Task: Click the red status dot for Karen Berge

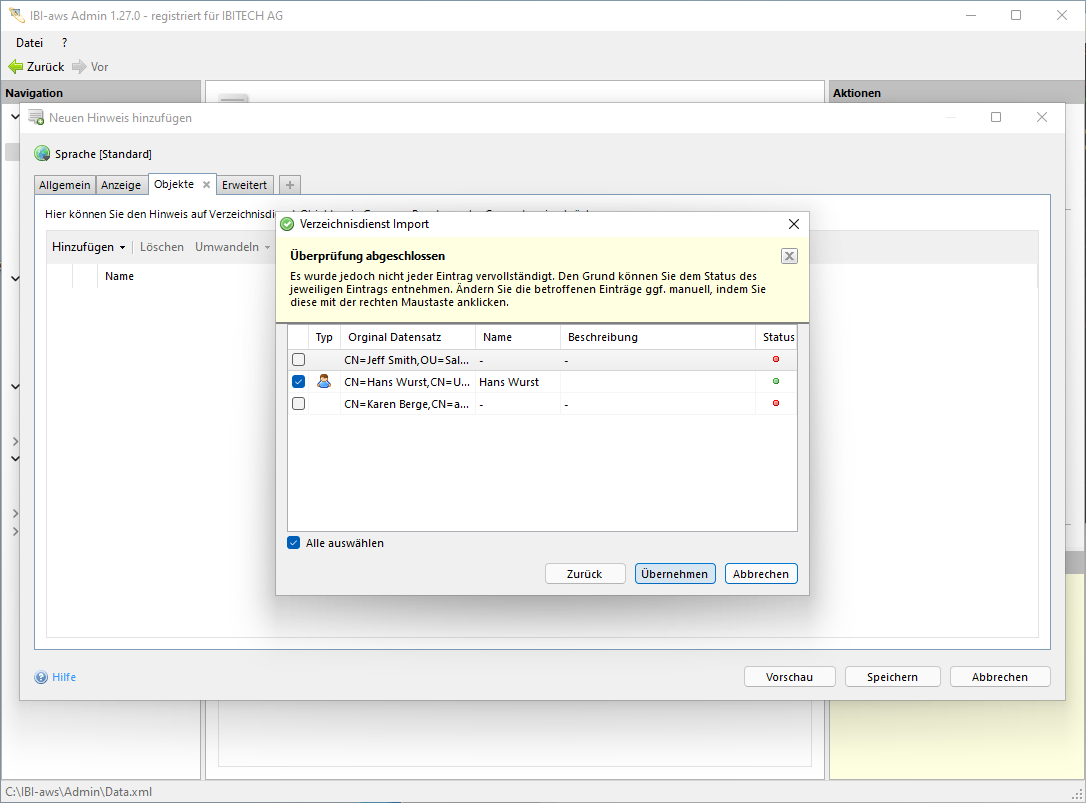Action: click(x=776, y=403)
